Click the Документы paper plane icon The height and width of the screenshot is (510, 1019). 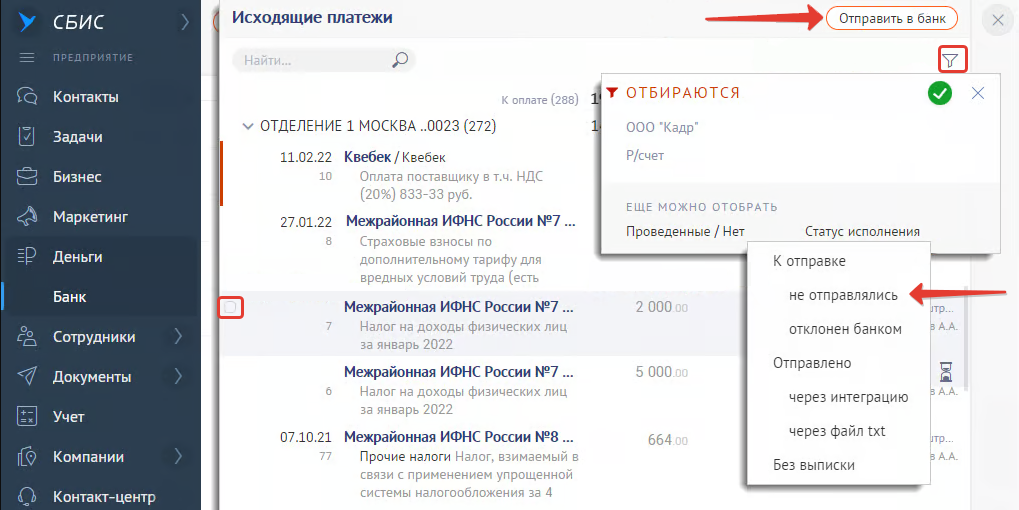coord(27,376)
